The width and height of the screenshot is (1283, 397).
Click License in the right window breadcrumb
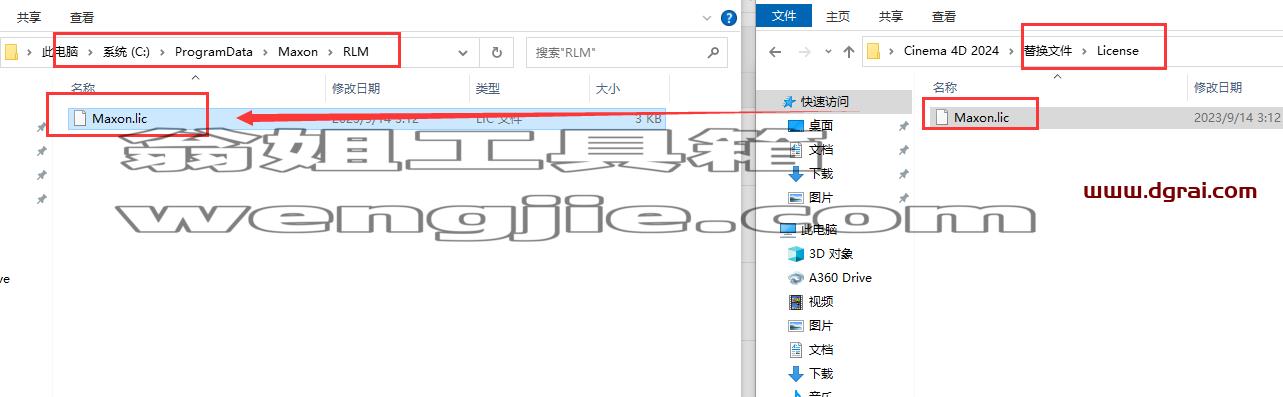[1117, 51]
